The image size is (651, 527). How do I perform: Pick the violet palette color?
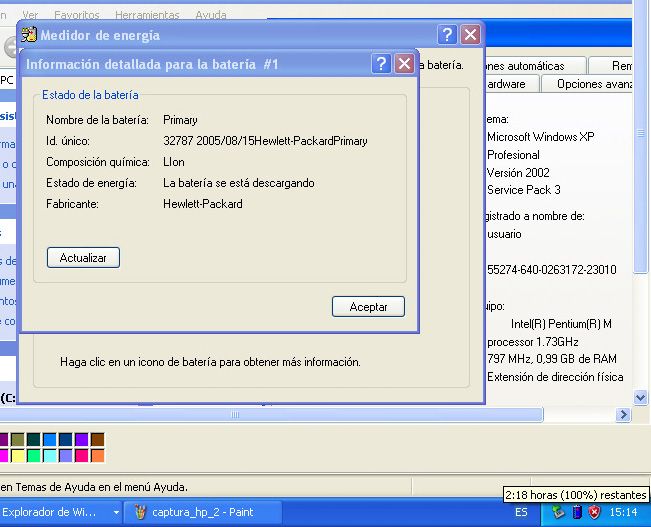point(82,439)
